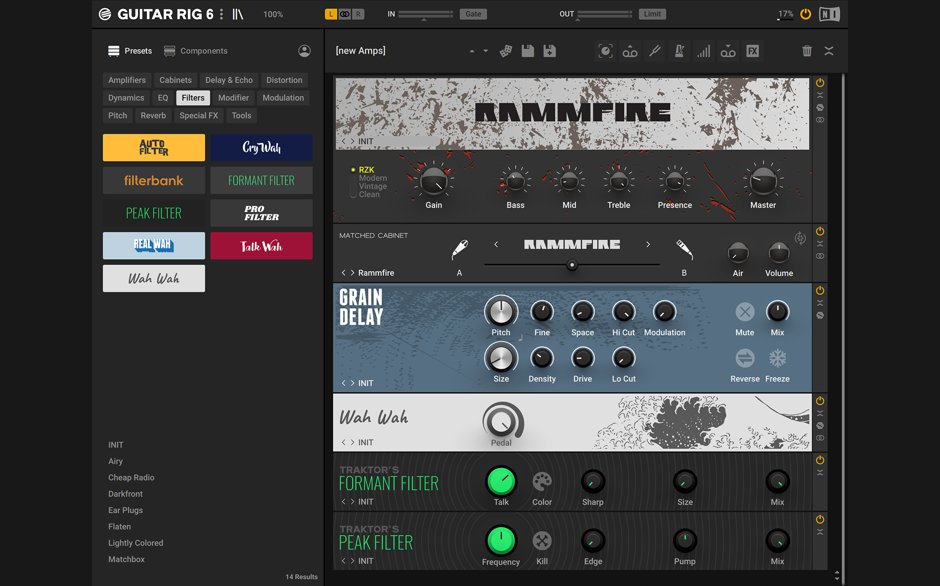The width and height of the screenshot is (940, 586).
Task: Open the preset volume bars icon
Action: (703, 51)
